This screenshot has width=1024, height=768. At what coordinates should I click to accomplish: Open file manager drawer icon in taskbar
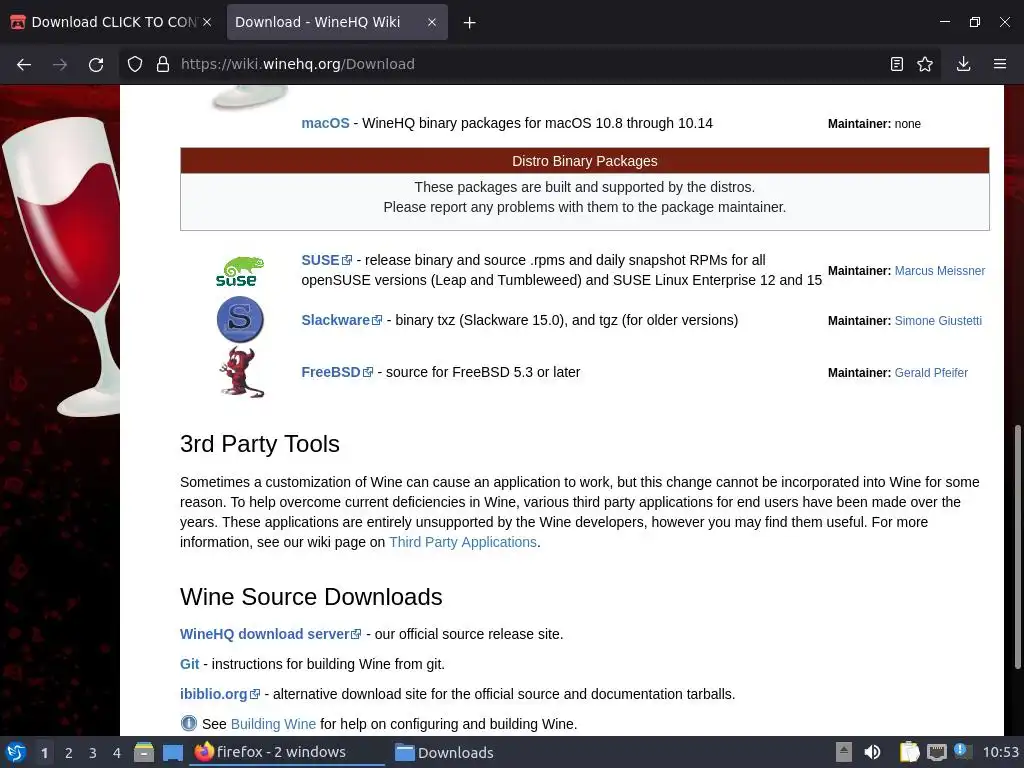pos(144,752)
